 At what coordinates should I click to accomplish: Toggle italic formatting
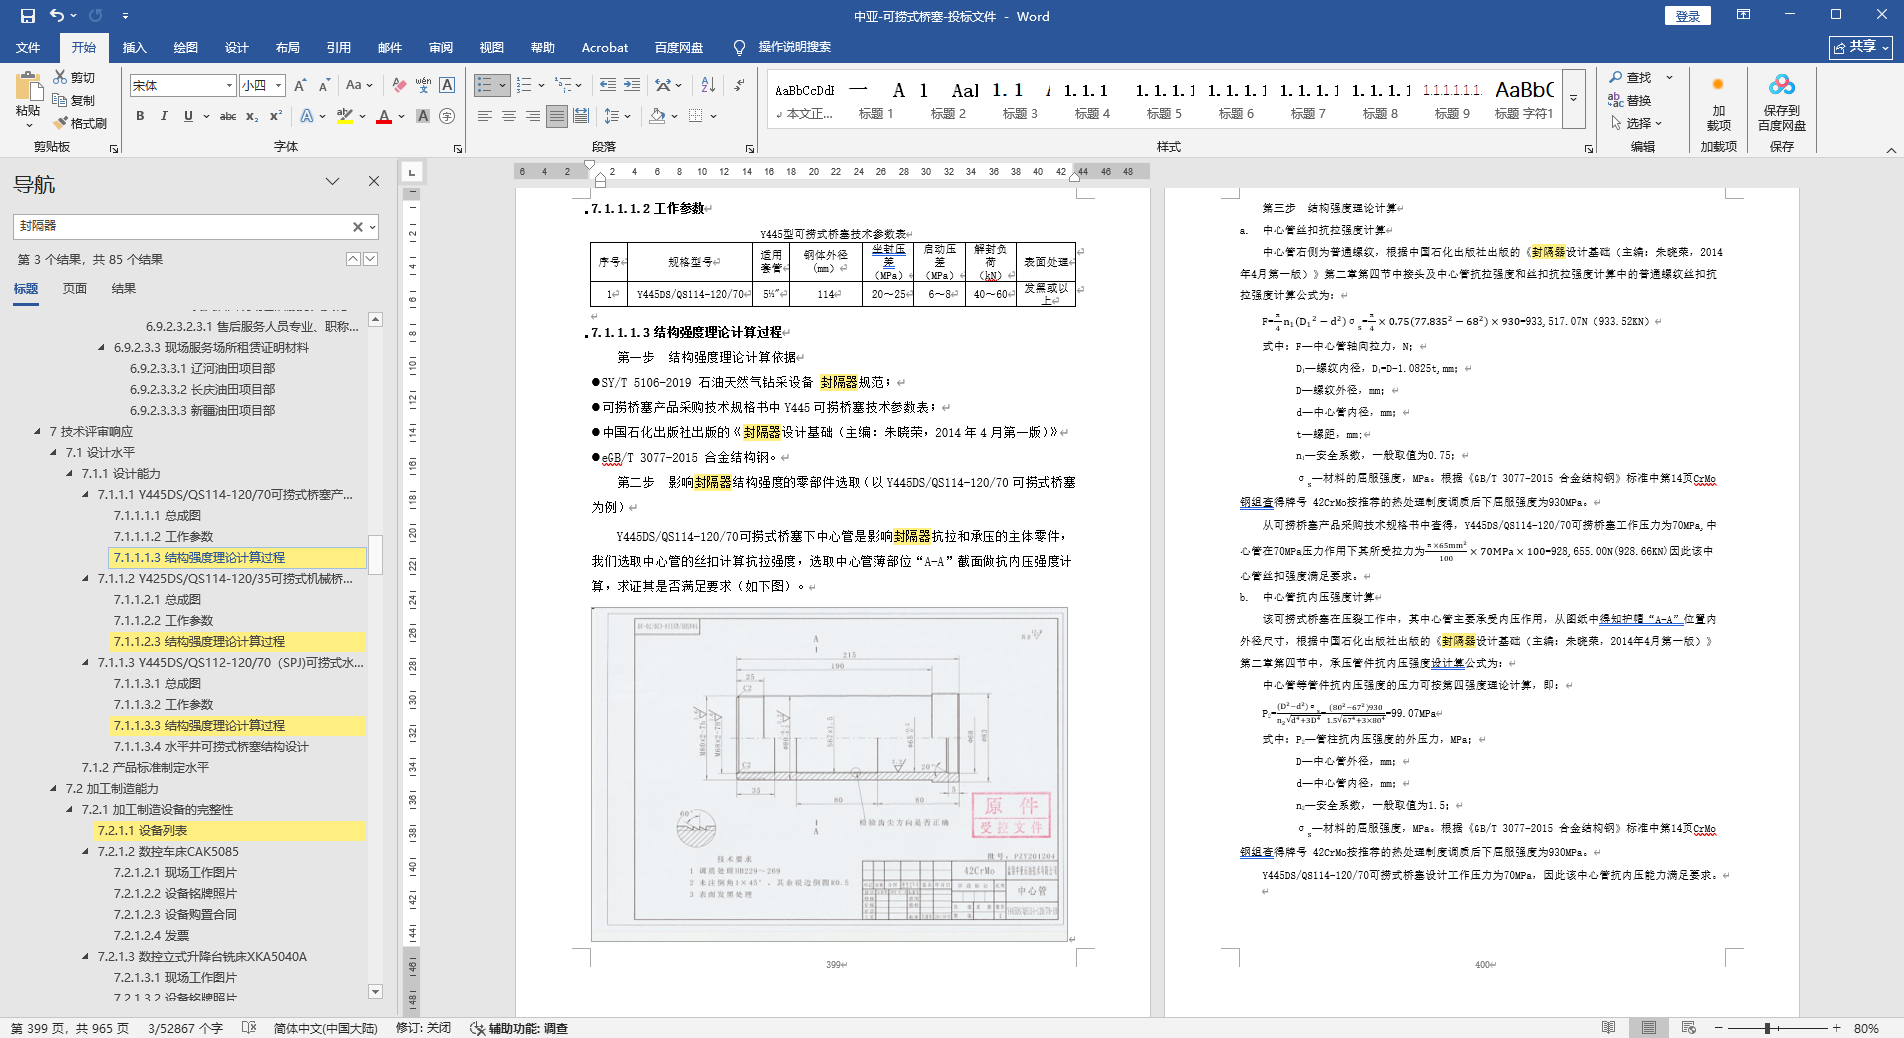point(164,116)
